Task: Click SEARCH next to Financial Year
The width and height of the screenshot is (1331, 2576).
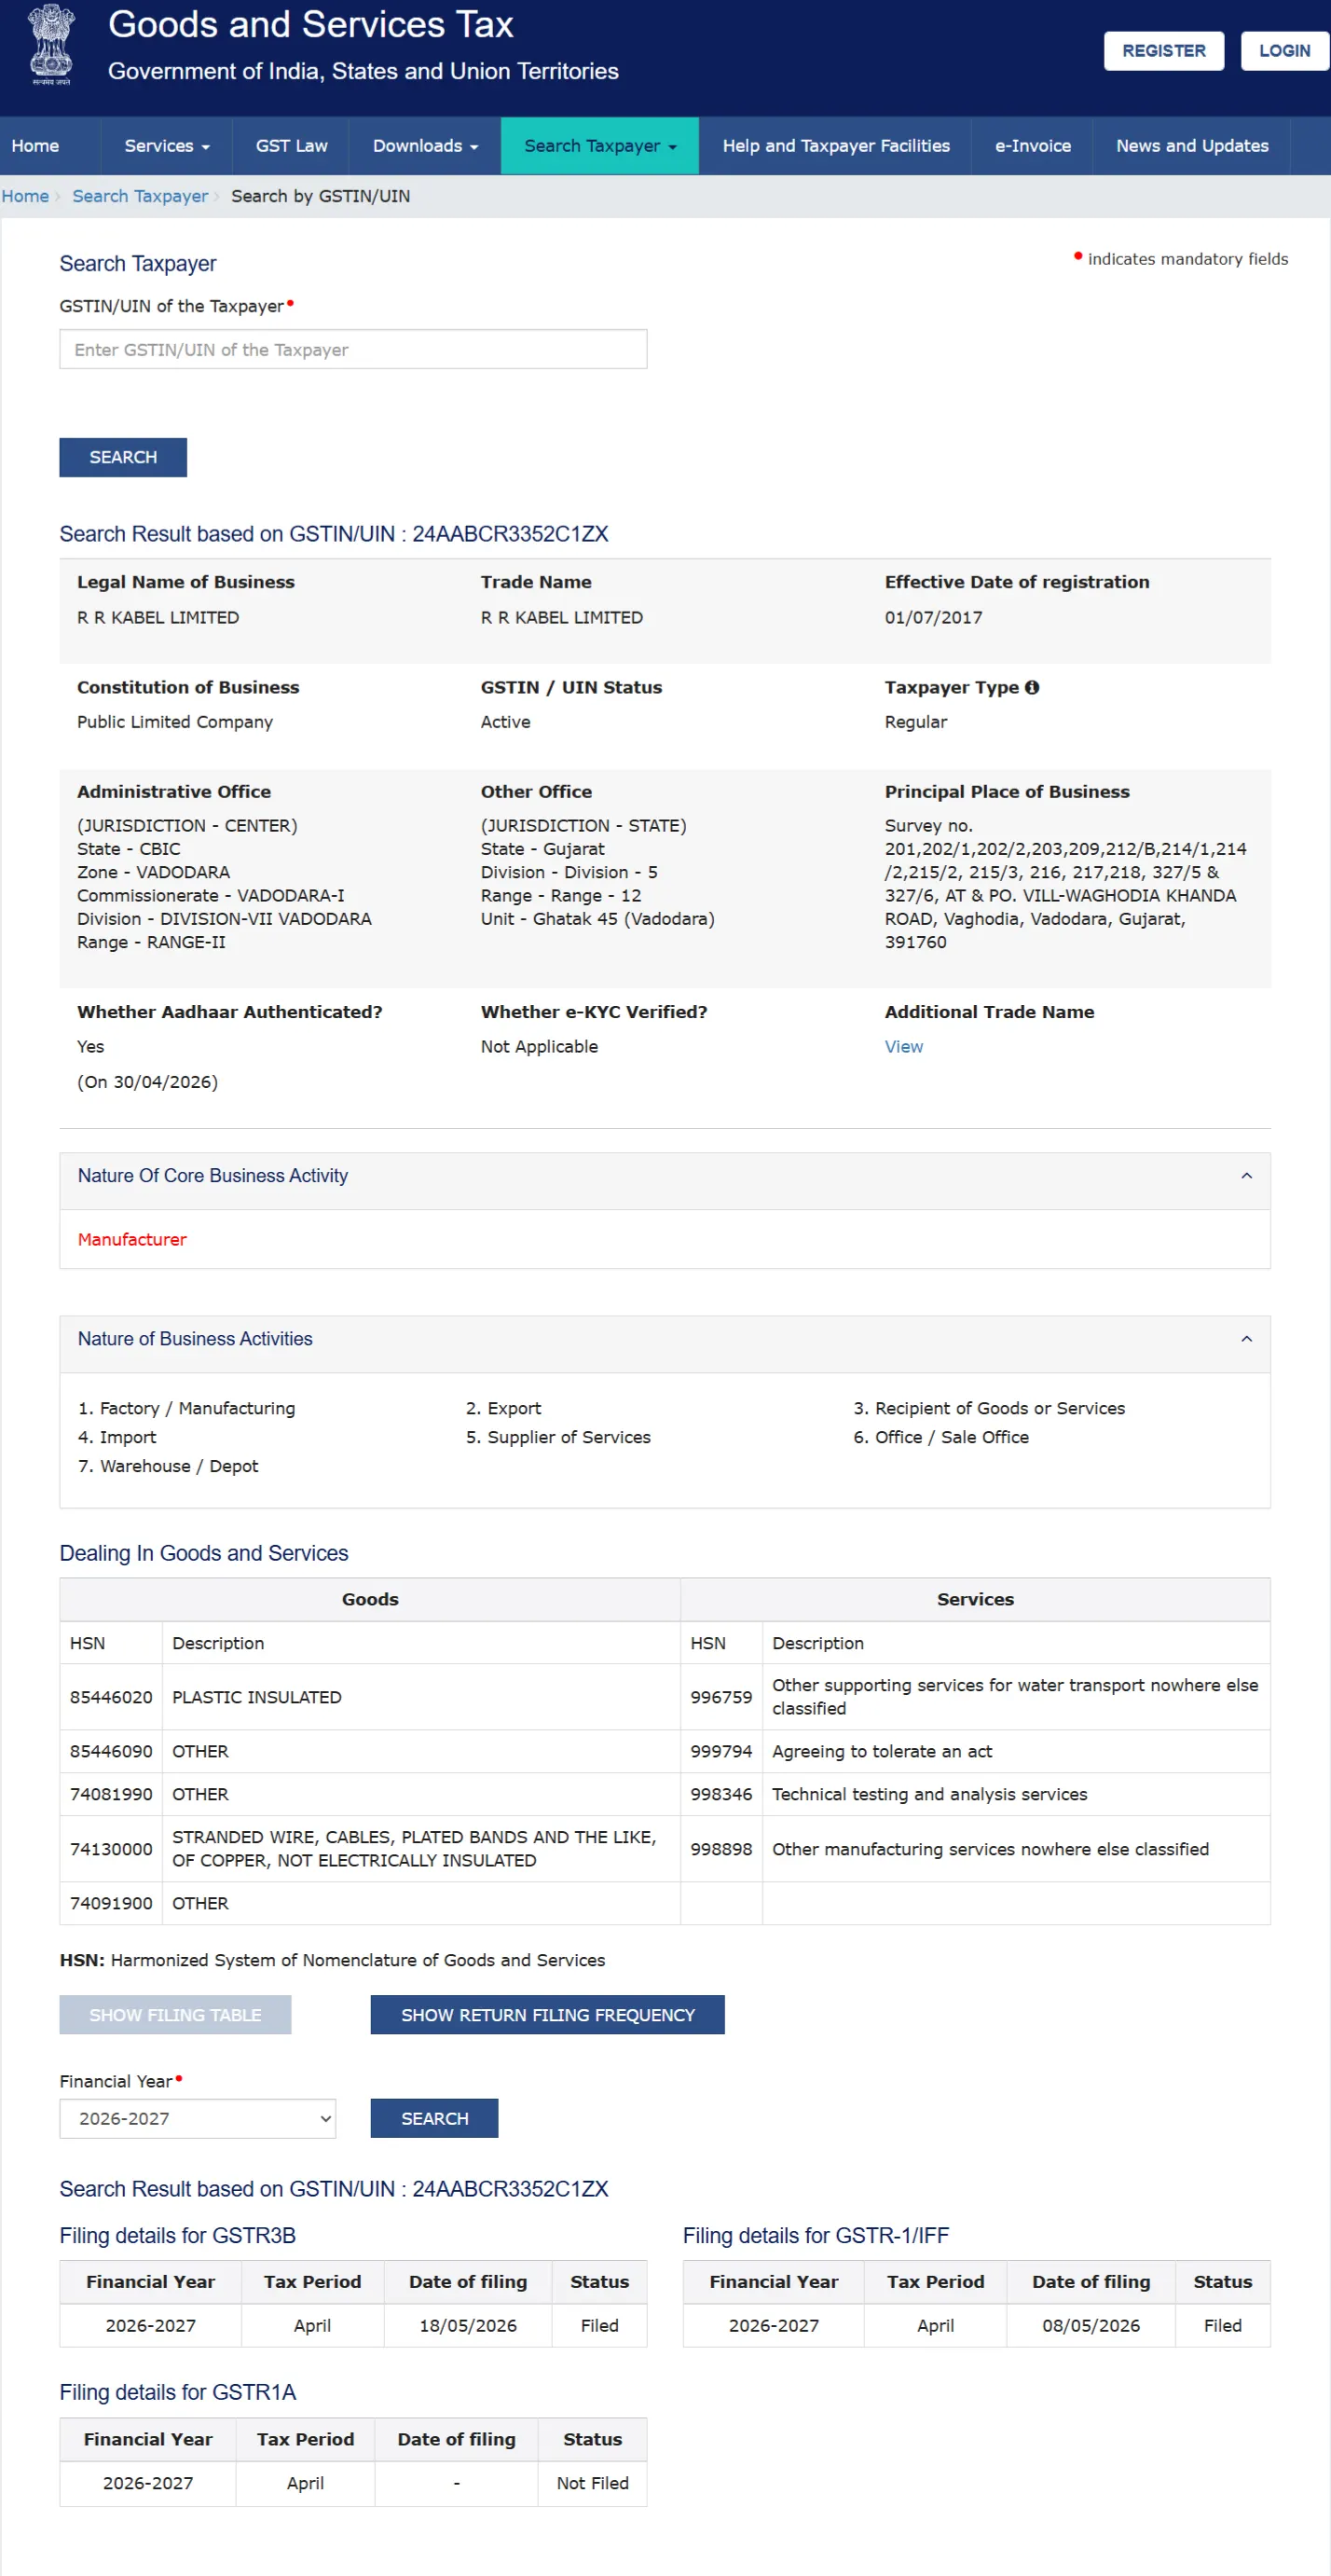Action: click(x=434, y=2118)
